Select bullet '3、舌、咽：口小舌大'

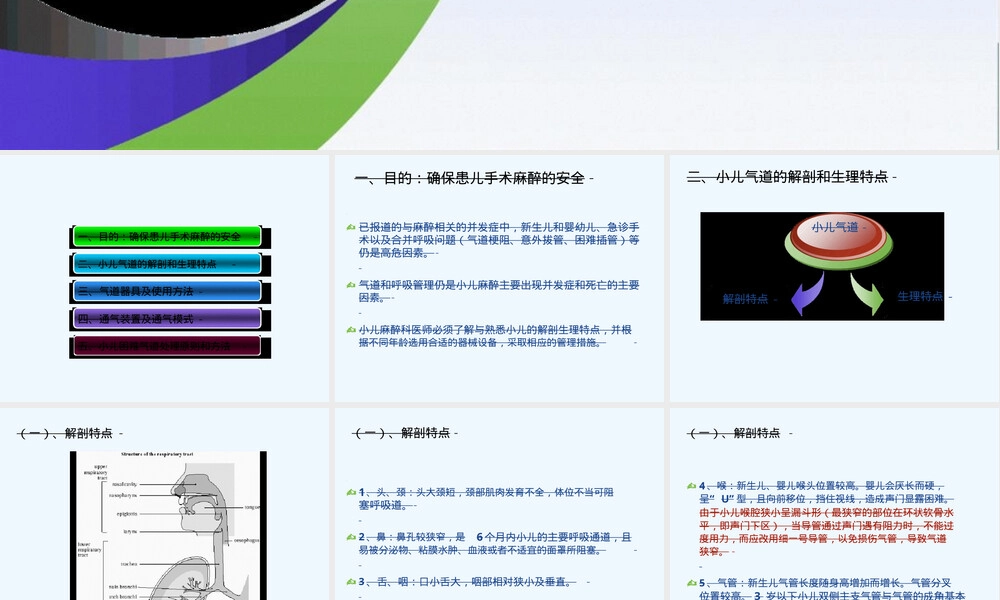[x=467, y=582]
